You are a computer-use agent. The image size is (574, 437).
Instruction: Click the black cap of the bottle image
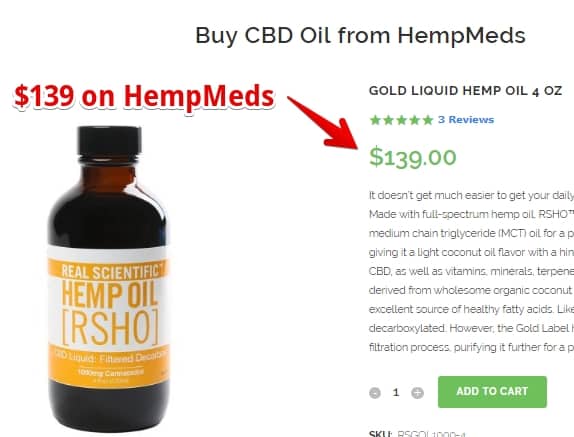click(x=109, y=141)
